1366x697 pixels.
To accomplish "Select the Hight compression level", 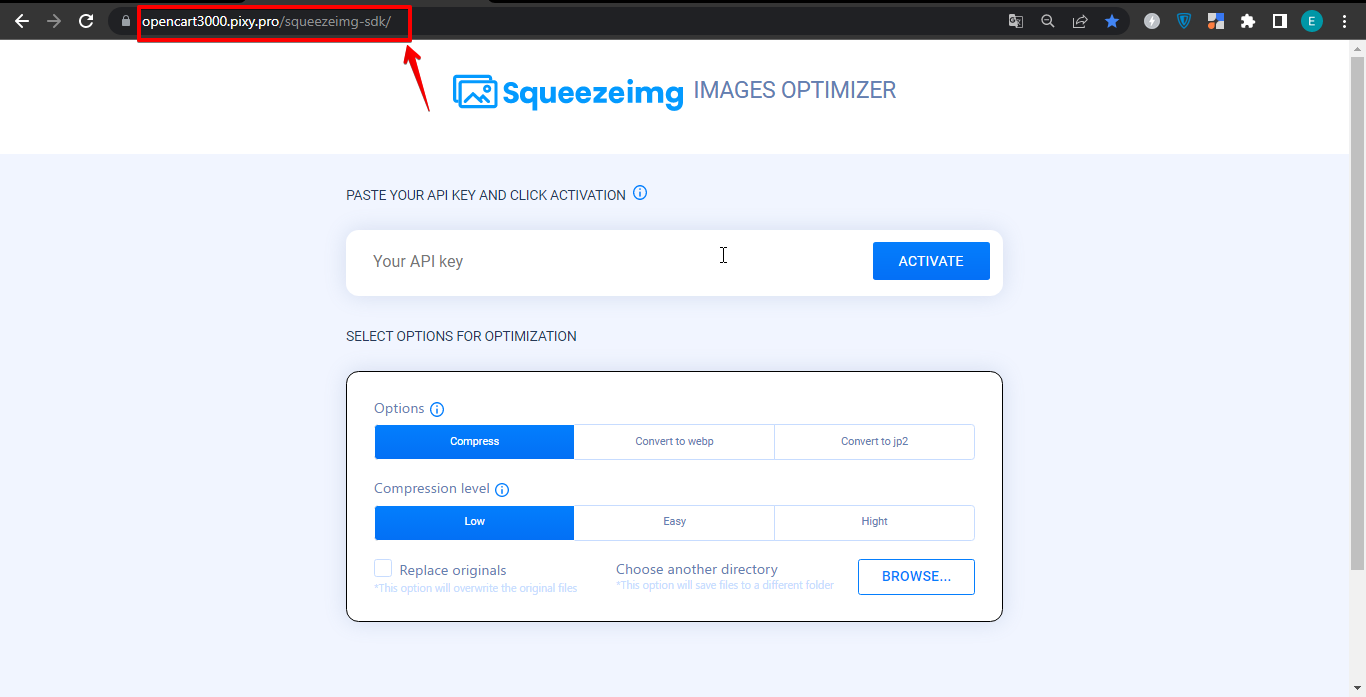I will [x=874, y=522].
